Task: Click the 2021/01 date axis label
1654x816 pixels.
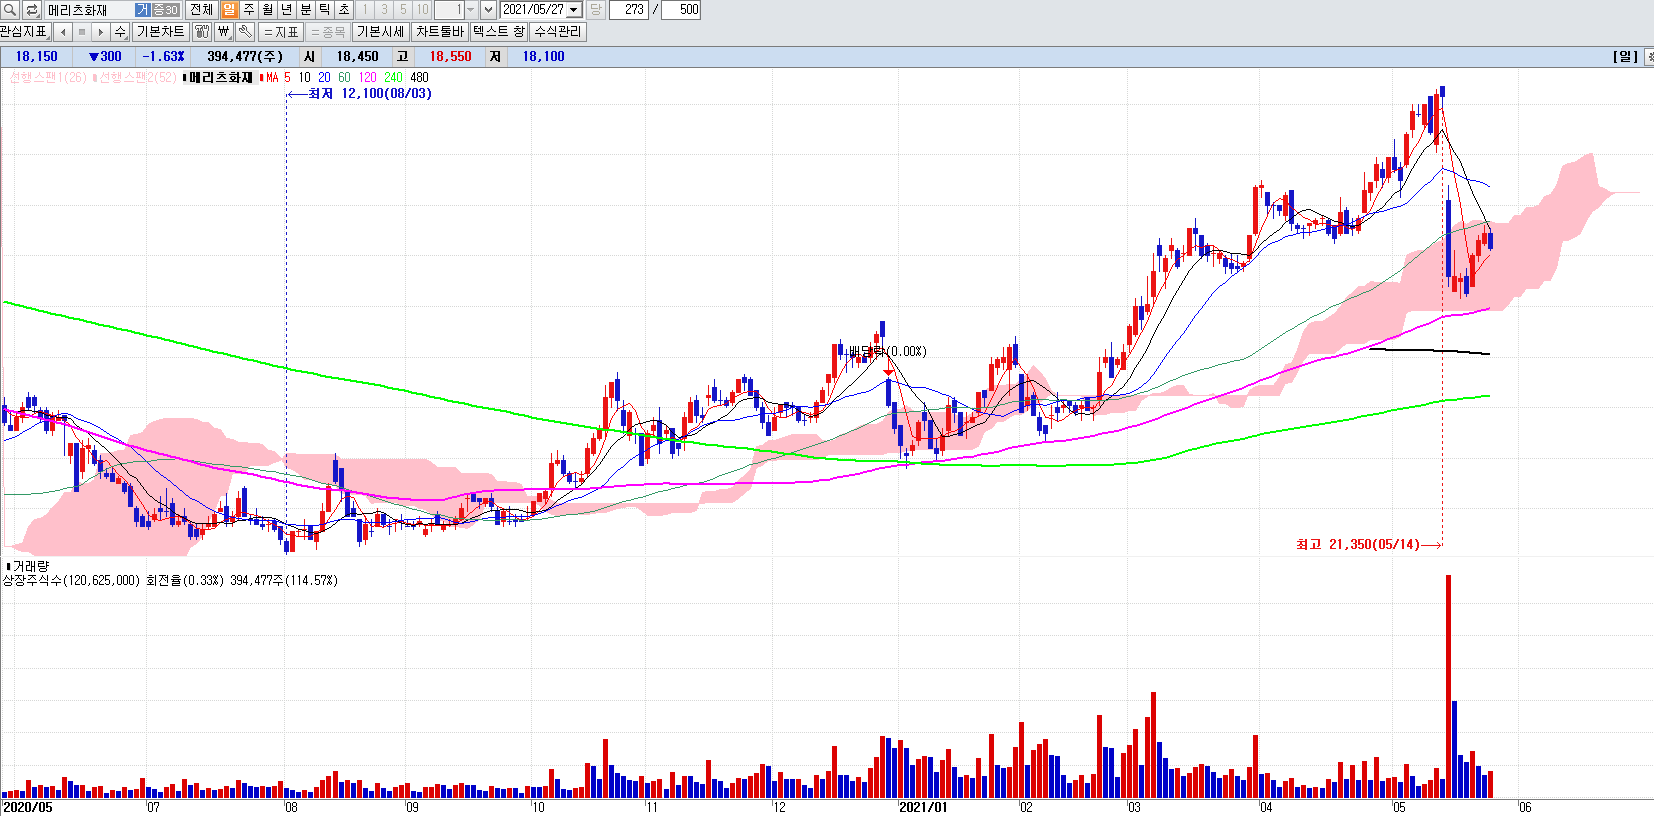Action: point(922,807)
